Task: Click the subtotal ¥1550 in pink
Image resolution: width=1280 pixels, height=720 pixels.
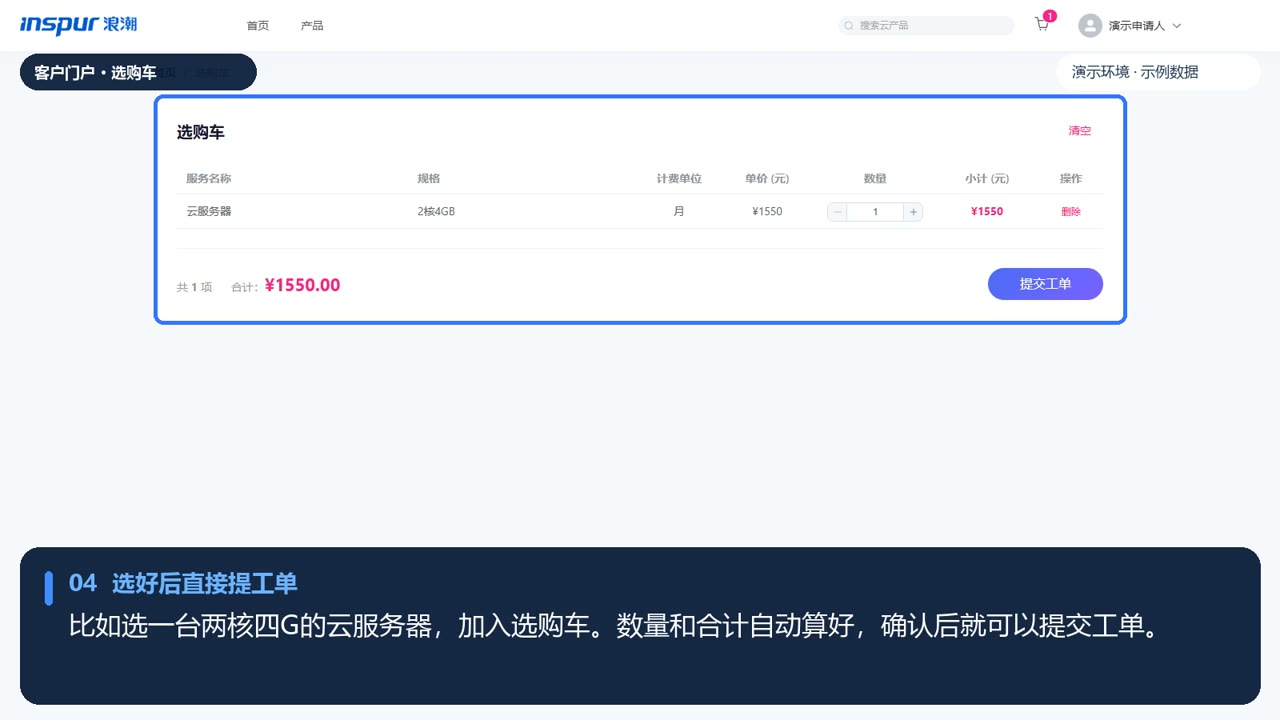Action: (x=987, y=212)
